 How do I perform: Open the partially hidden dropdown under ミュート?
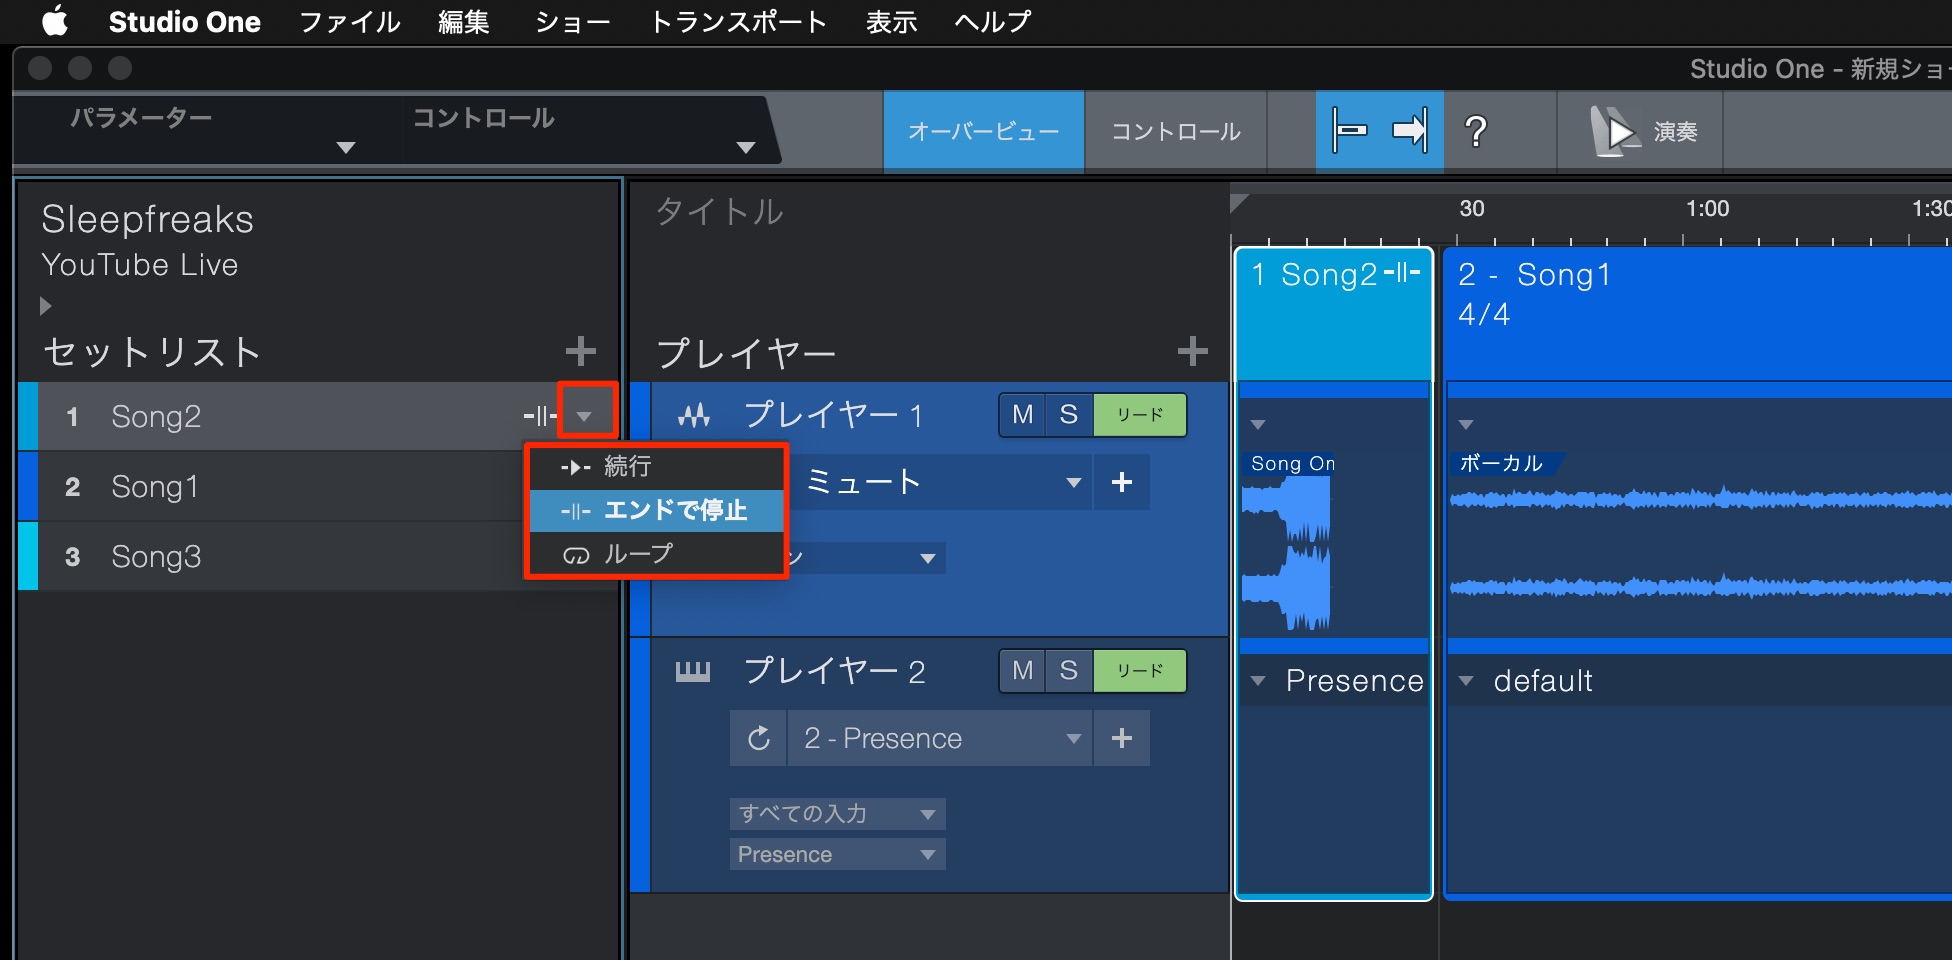click(x=866, y=558)
